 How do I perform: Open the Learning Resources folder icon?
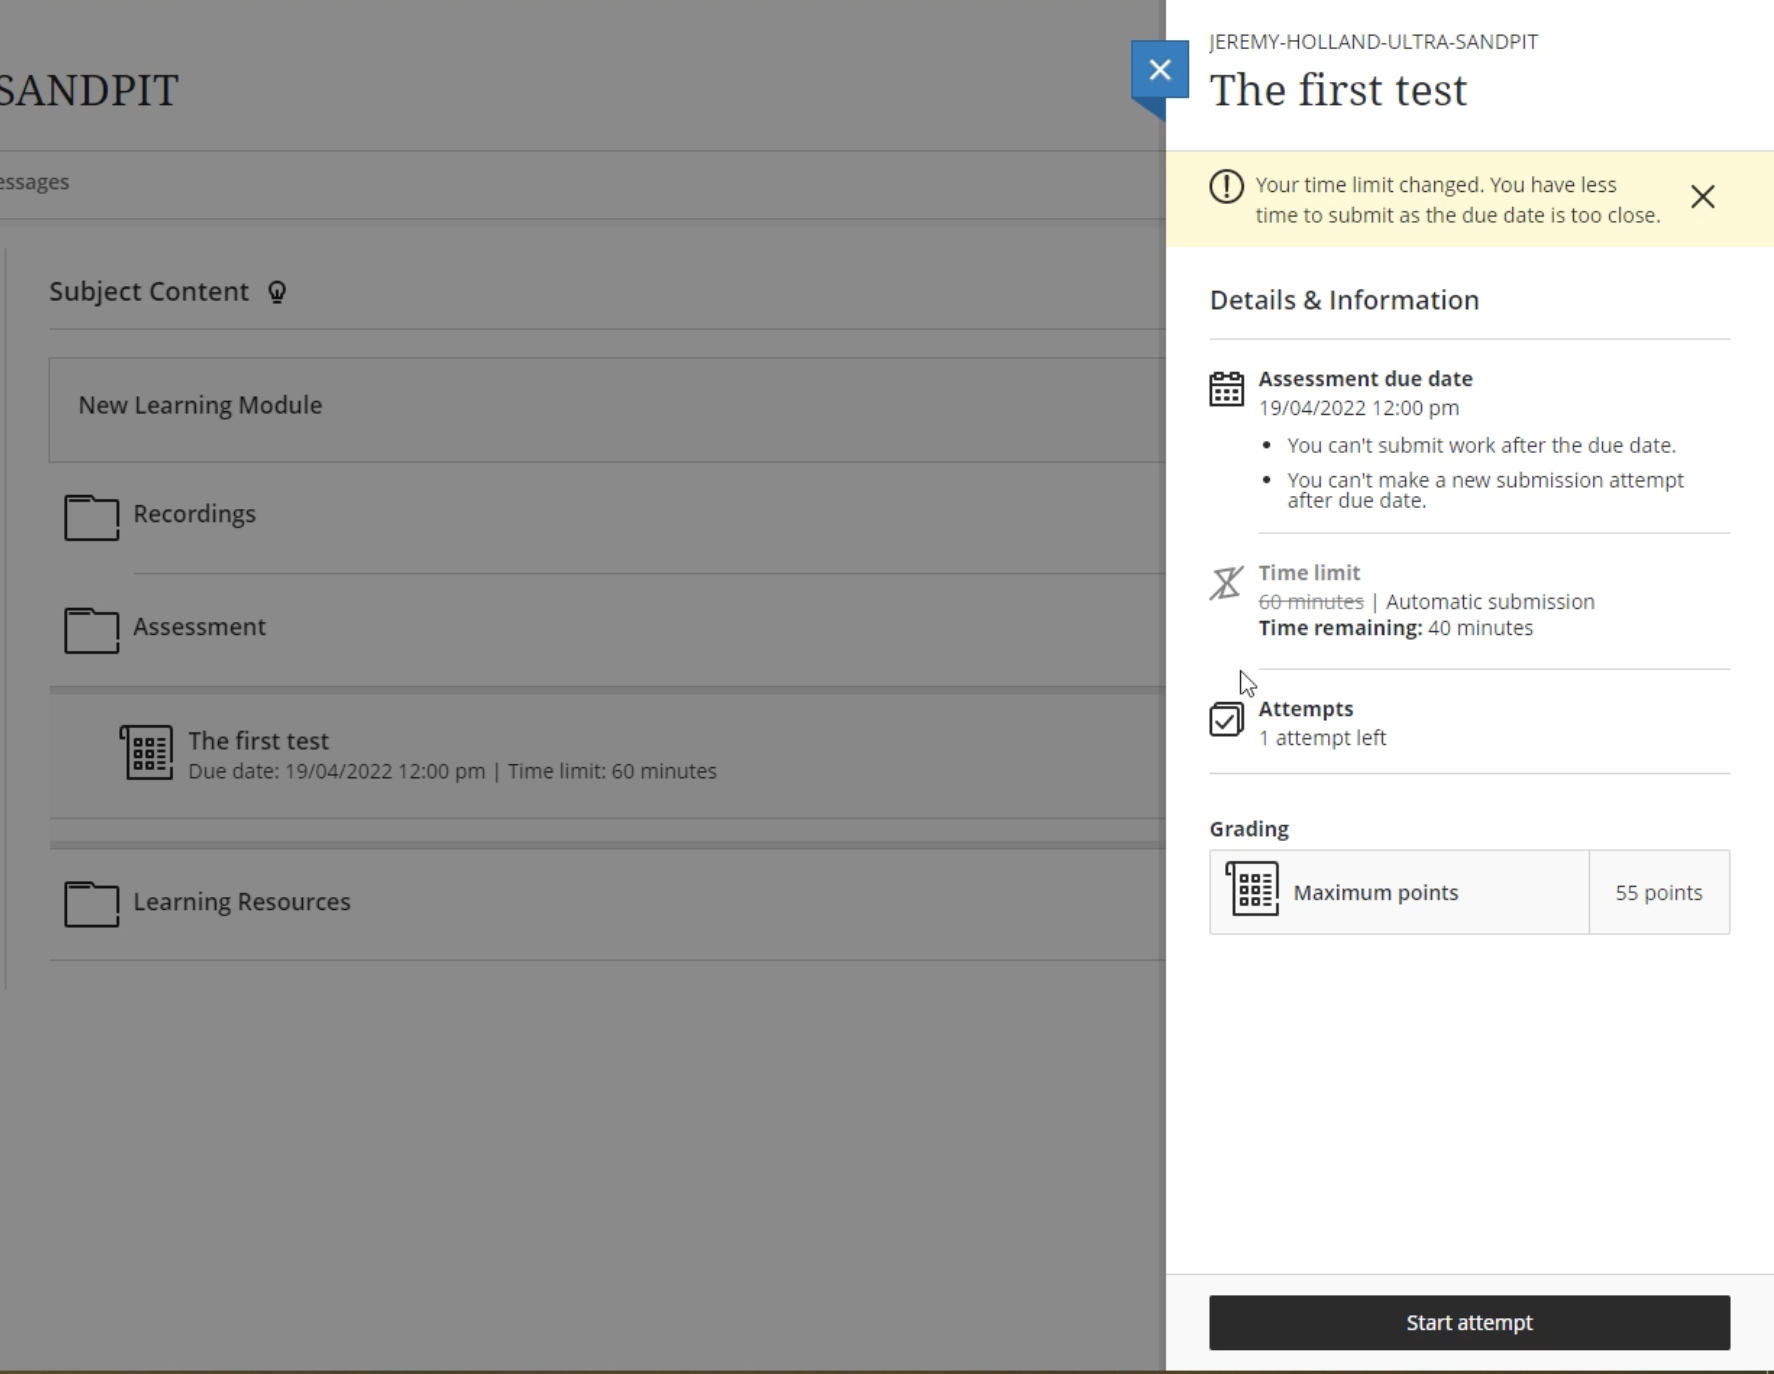[x=91, y=904]
